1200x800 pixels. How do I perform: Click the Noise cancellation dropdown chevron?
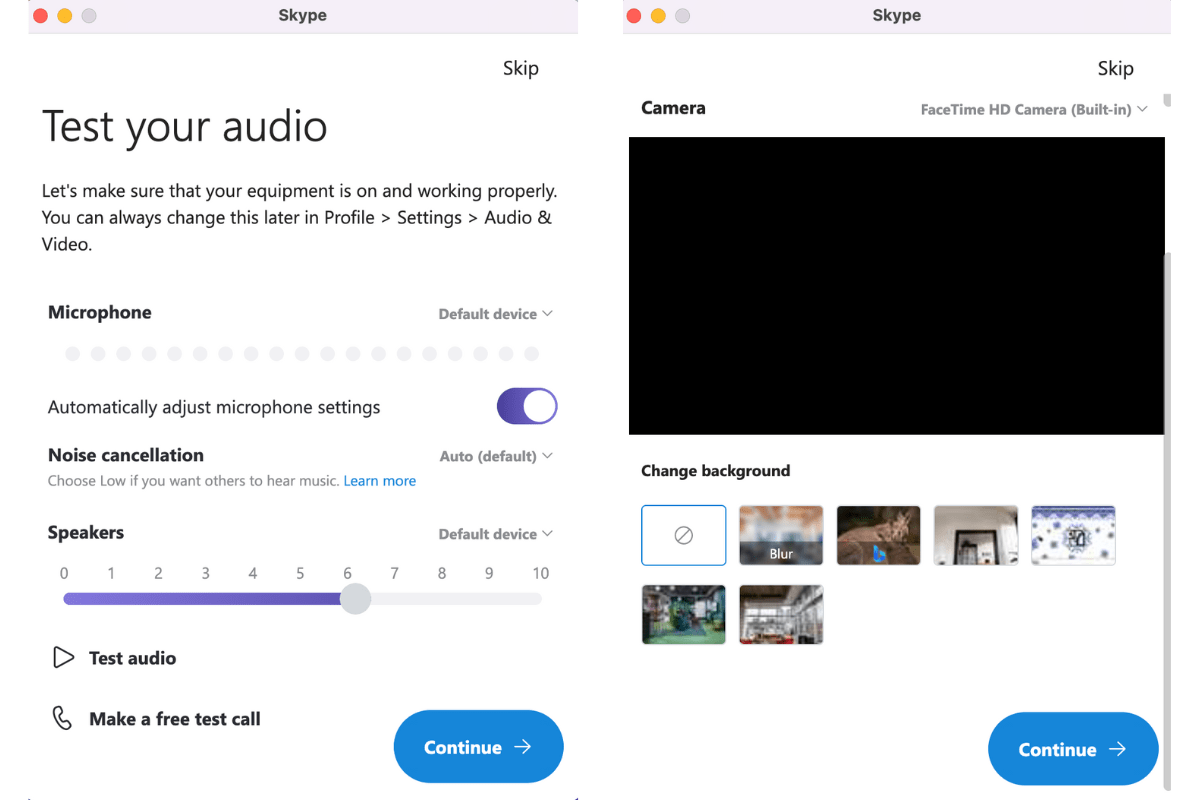pos(548,456)
